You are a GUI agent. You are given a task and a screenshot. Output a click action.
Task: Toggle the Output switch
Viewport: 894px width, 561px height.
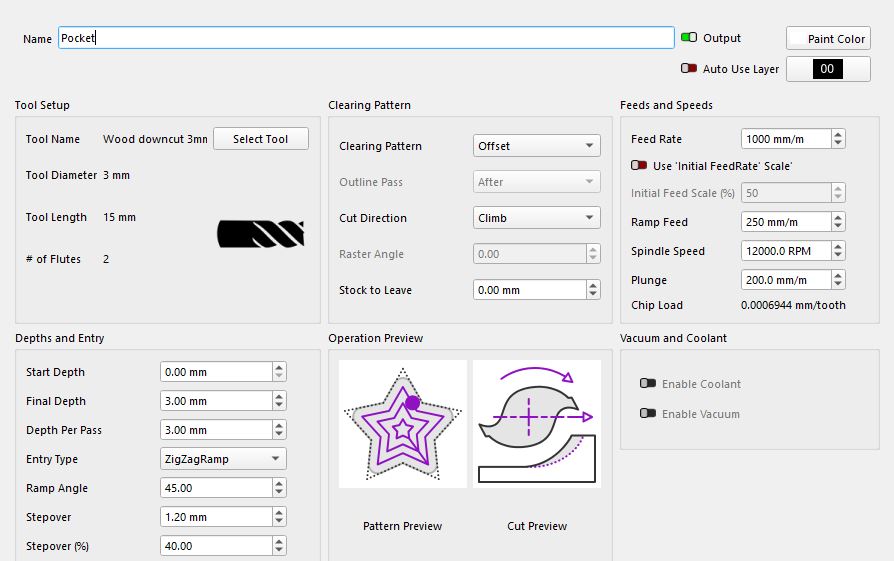[689, 38]
